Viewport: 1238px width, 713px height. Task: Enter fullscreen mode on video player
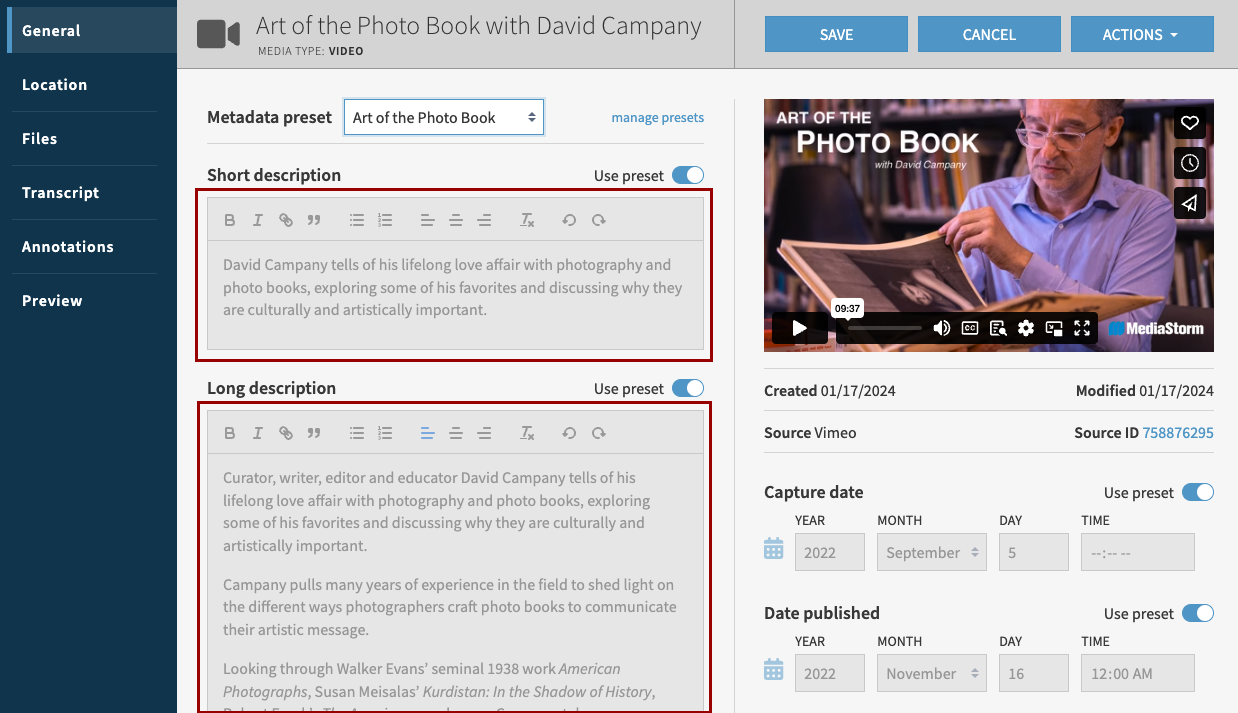click(1081, 328)
